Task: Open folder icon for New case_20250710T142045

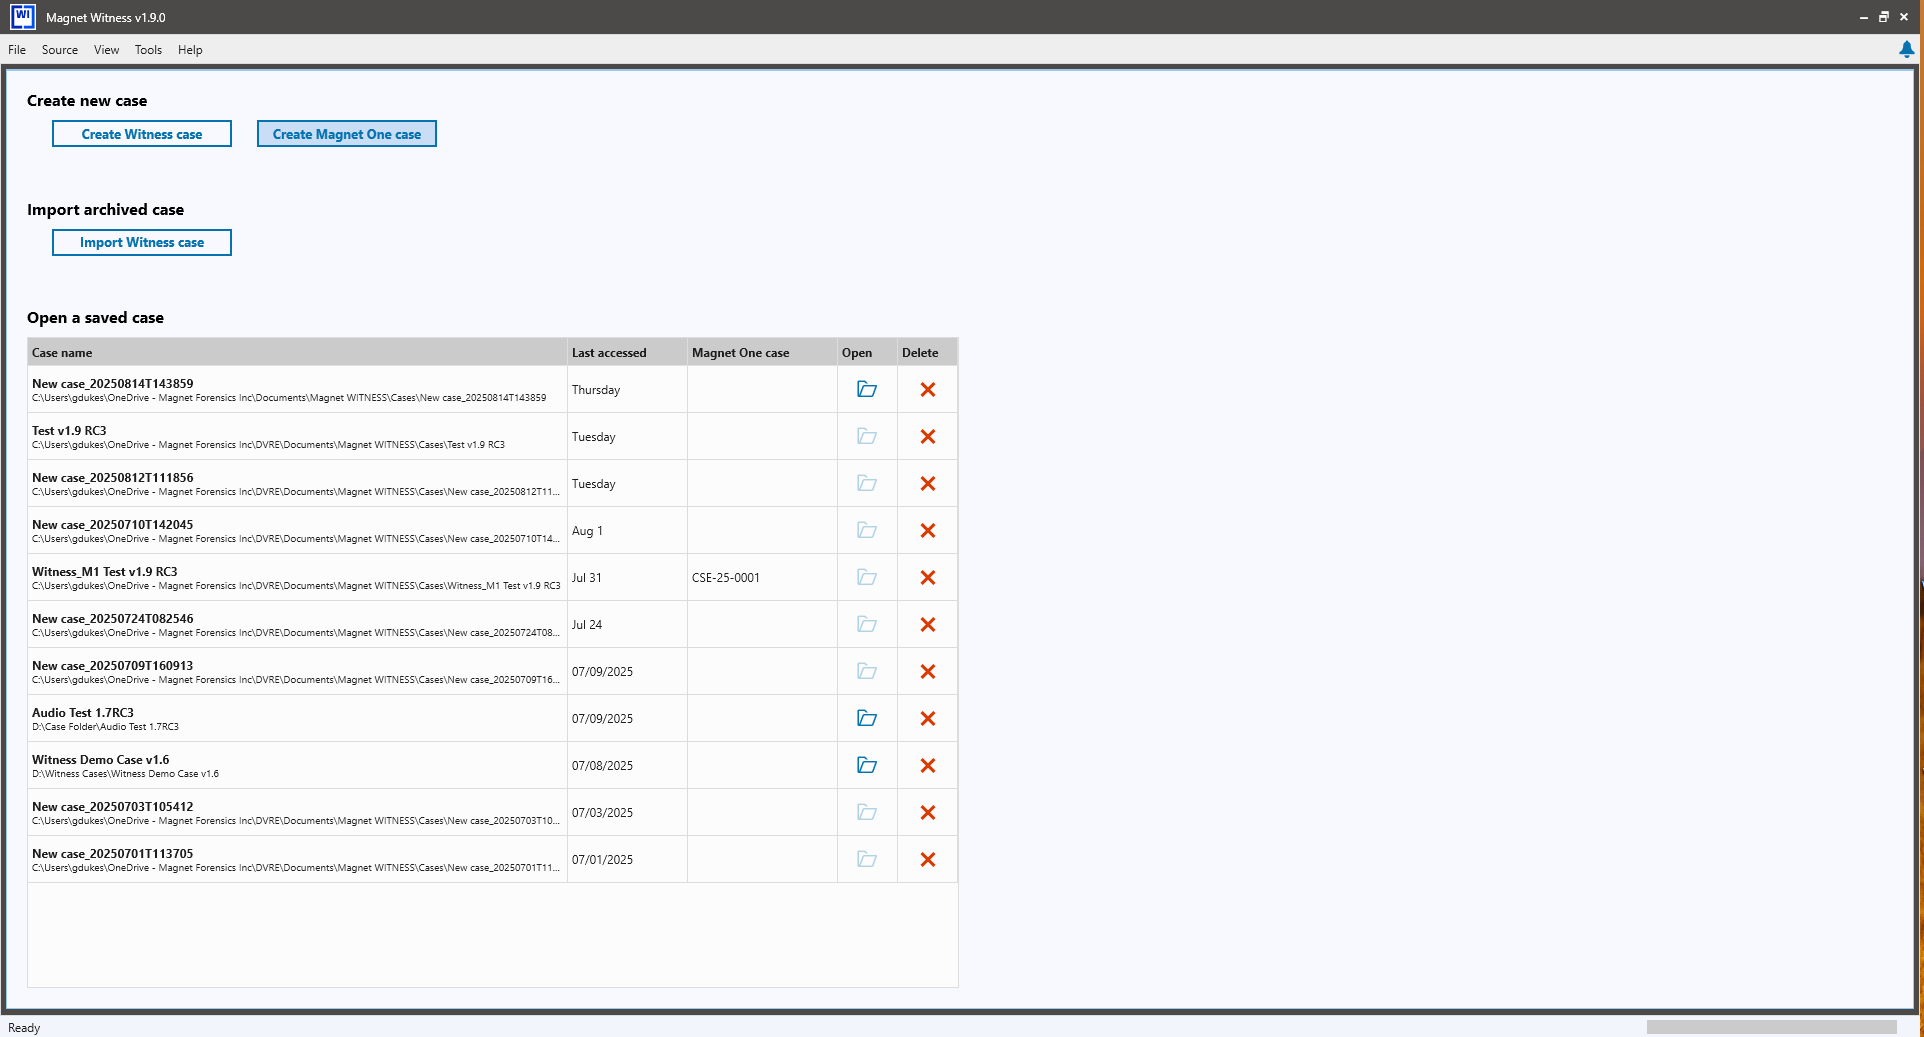Action: [867, 530]
